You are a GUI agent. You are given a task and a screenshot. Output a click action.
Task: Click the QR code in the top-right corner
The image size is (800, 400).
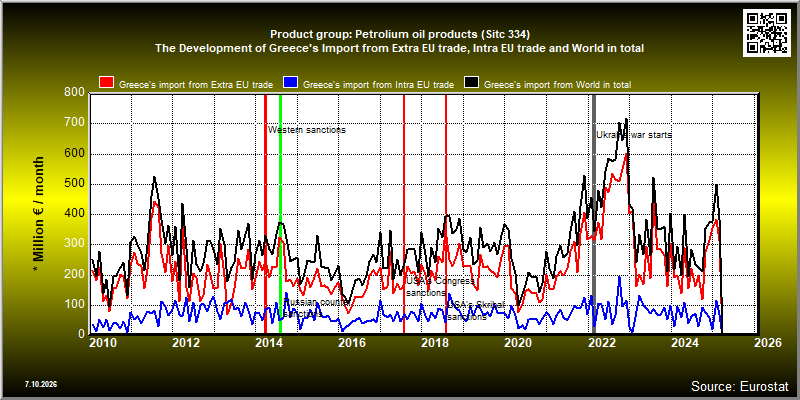pyautogui.click(x=767, y=33)
